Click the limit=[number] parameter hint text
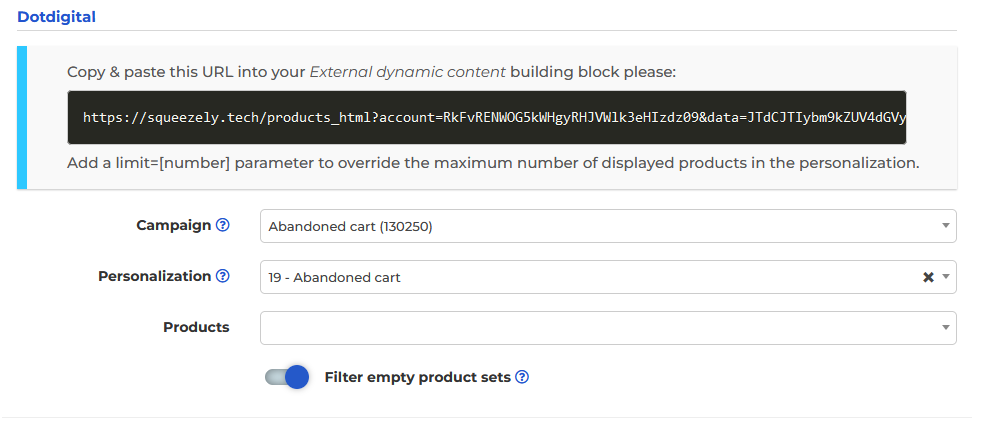985x433 pixels. 493,163
